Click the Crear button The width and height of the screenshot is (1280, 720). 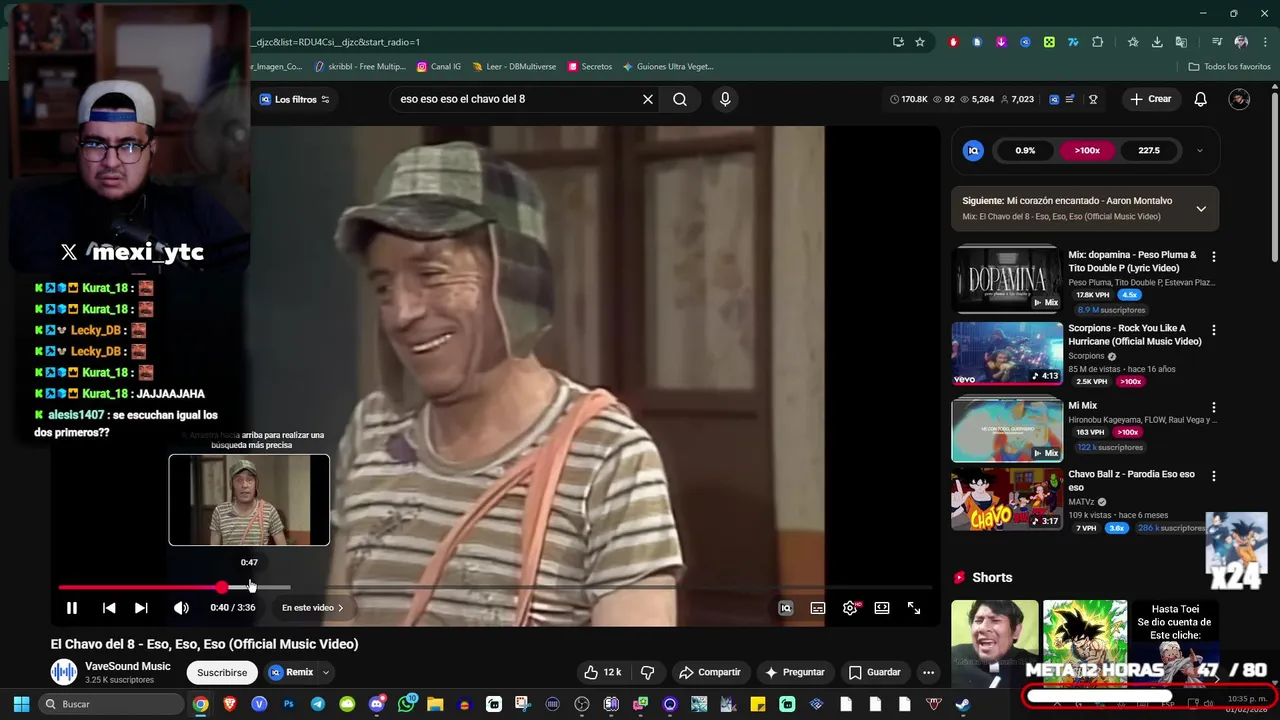tap(1150, 99)
